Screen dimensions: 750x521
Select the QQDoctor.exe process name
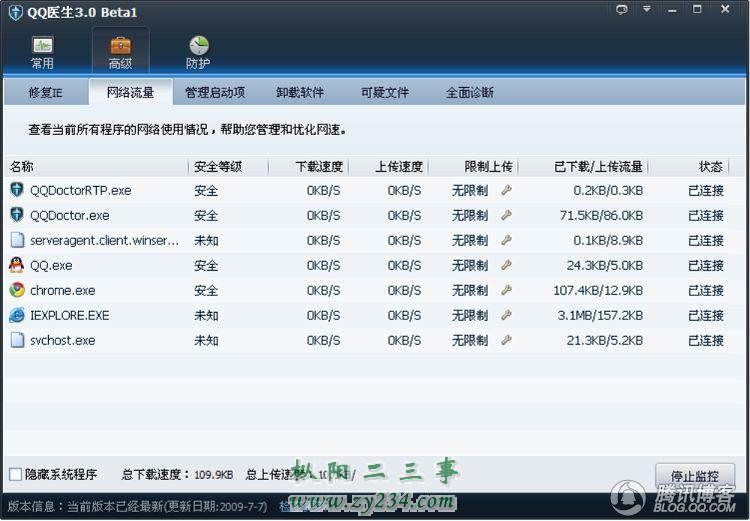click(x=70, y=215)
